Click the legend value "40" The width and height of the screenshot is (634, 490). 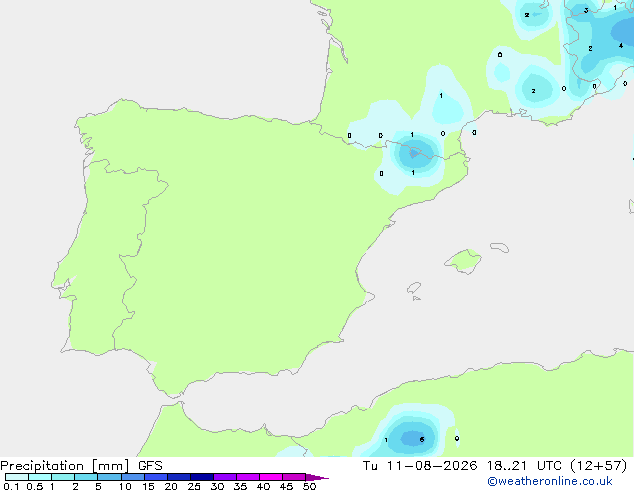pos(263,486)
